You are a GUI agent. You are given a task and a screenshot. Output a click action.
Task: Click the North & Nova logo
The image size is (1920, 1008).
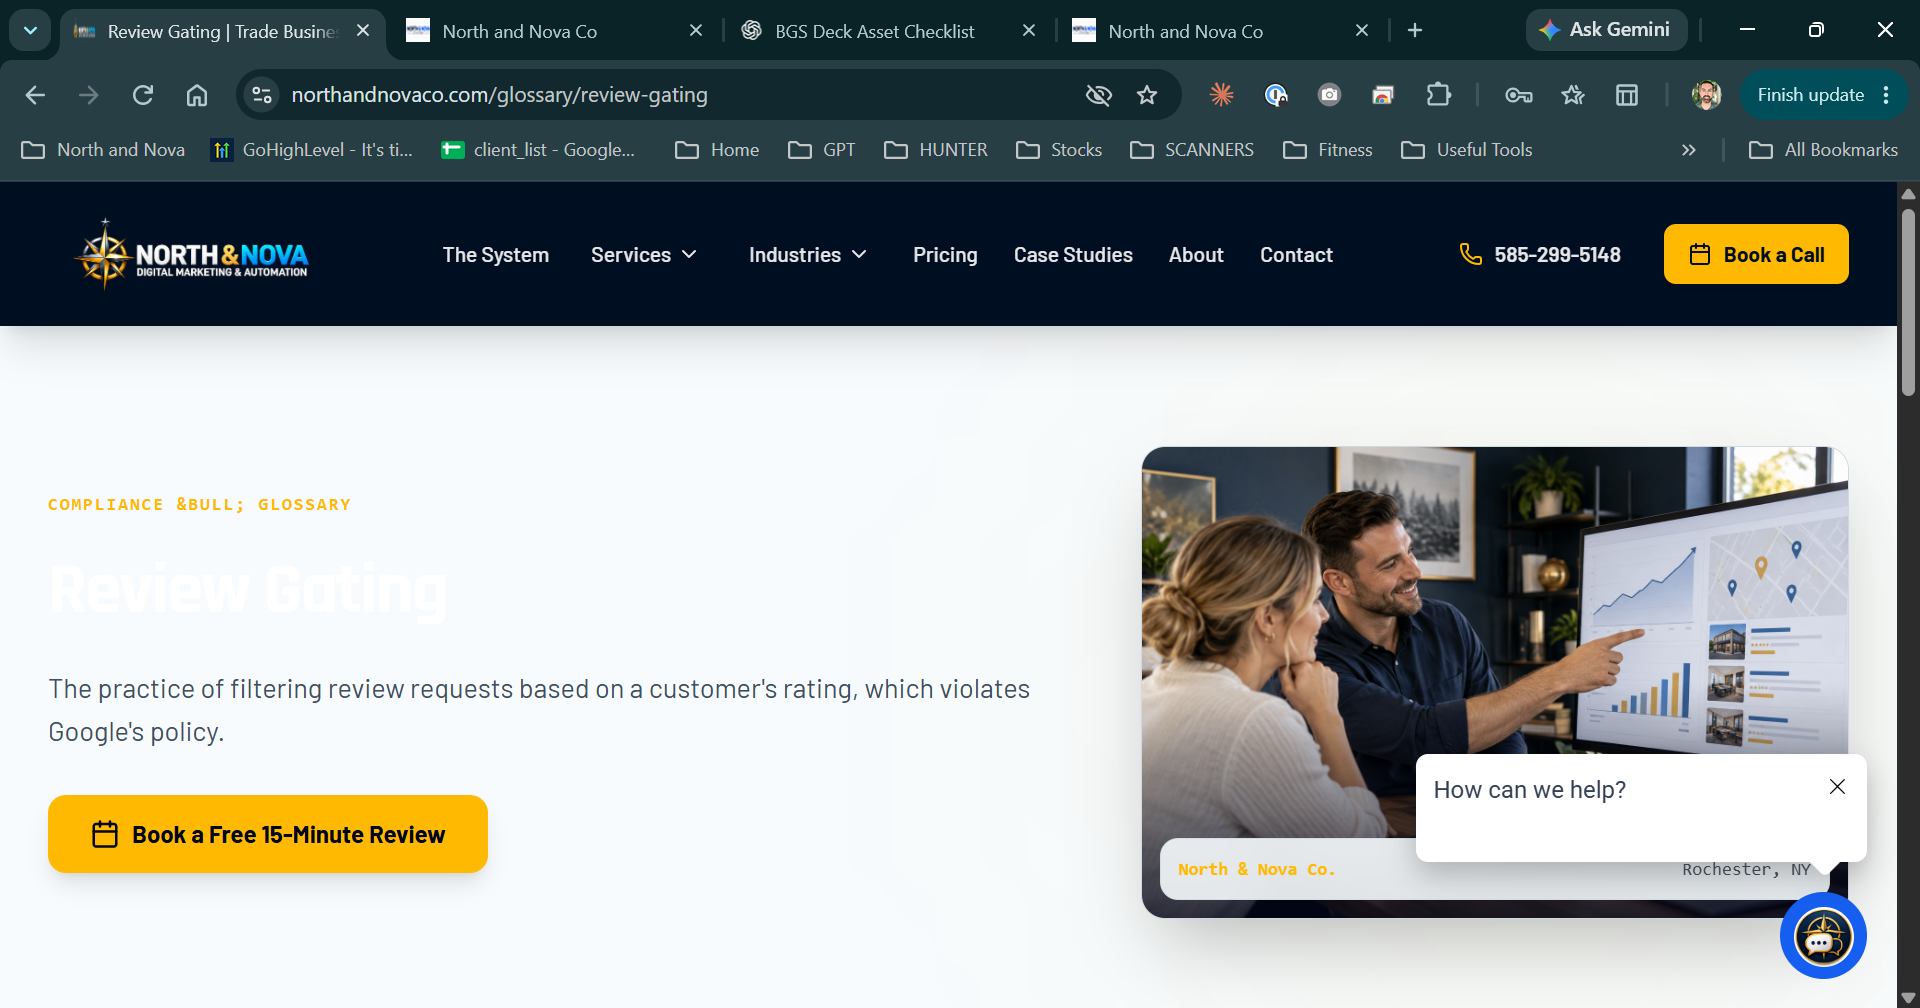[192, 255]
